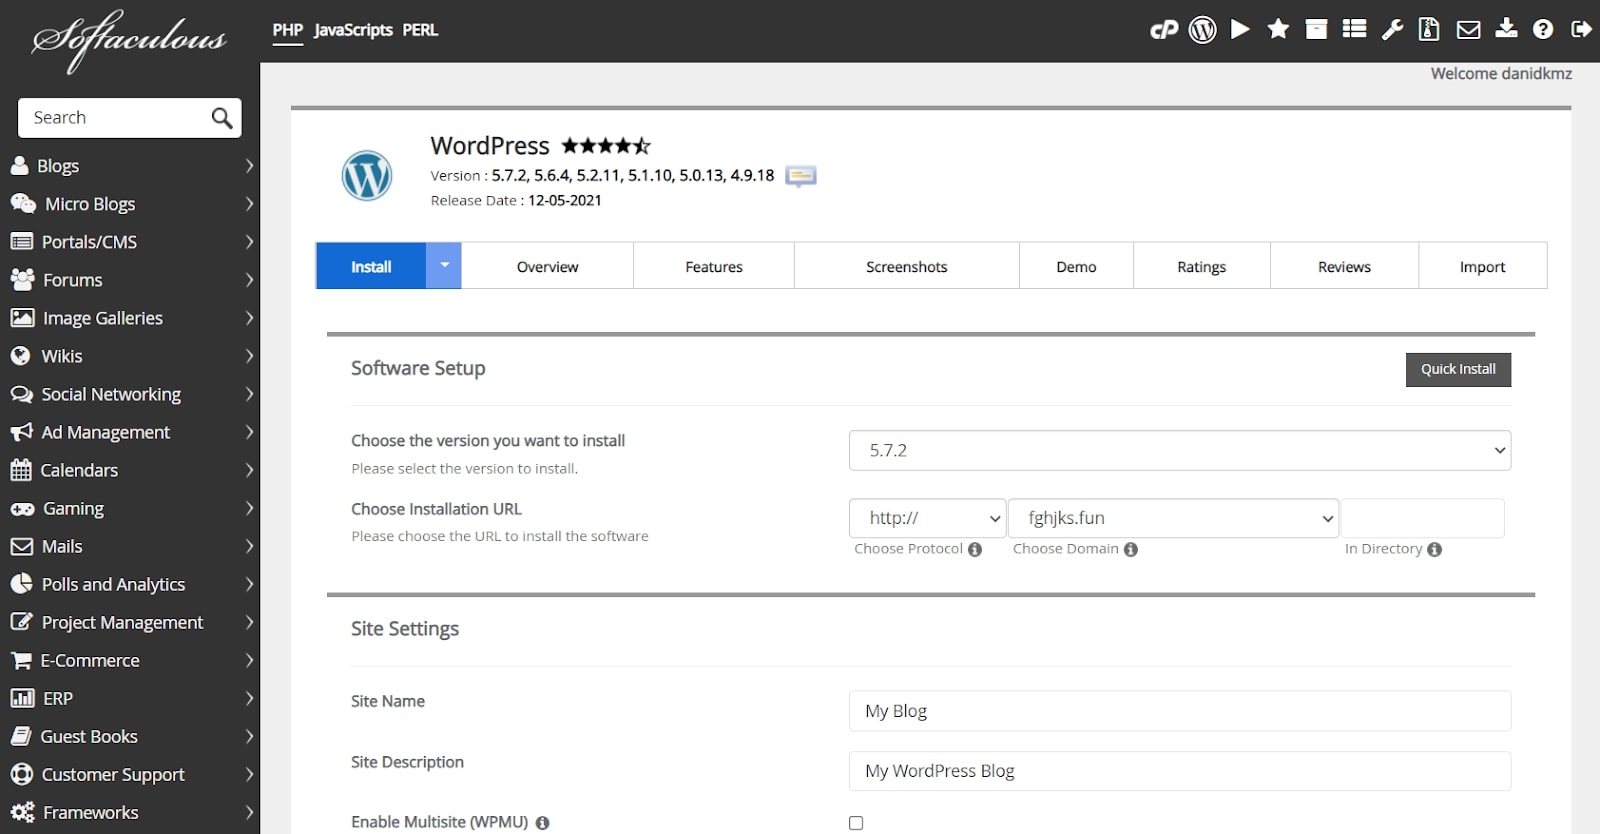The height and width of the screenshot is (834, 1600).
Task: Click the star ratings icon in top bar
Action: click(1278, 29)
